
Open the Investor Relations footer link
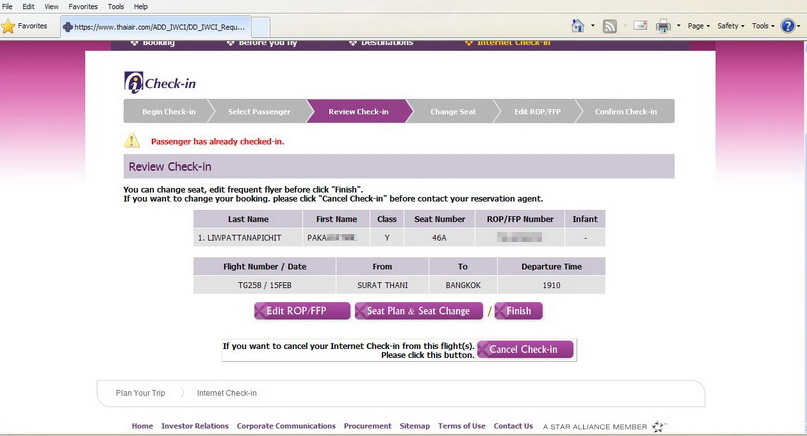tap(195, 426)
